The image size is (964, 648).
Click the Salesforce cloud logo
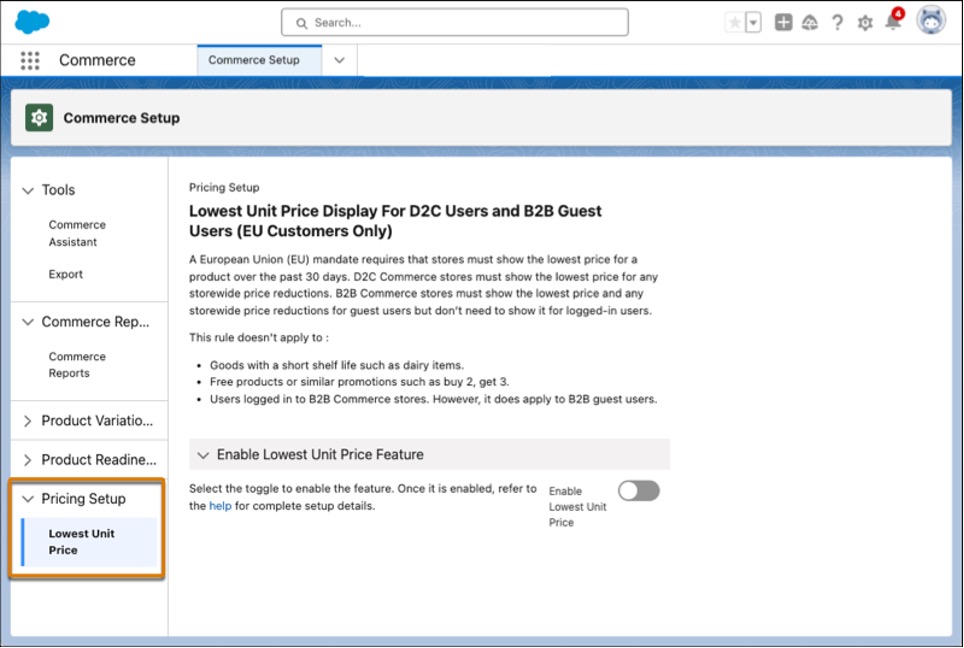32,22
